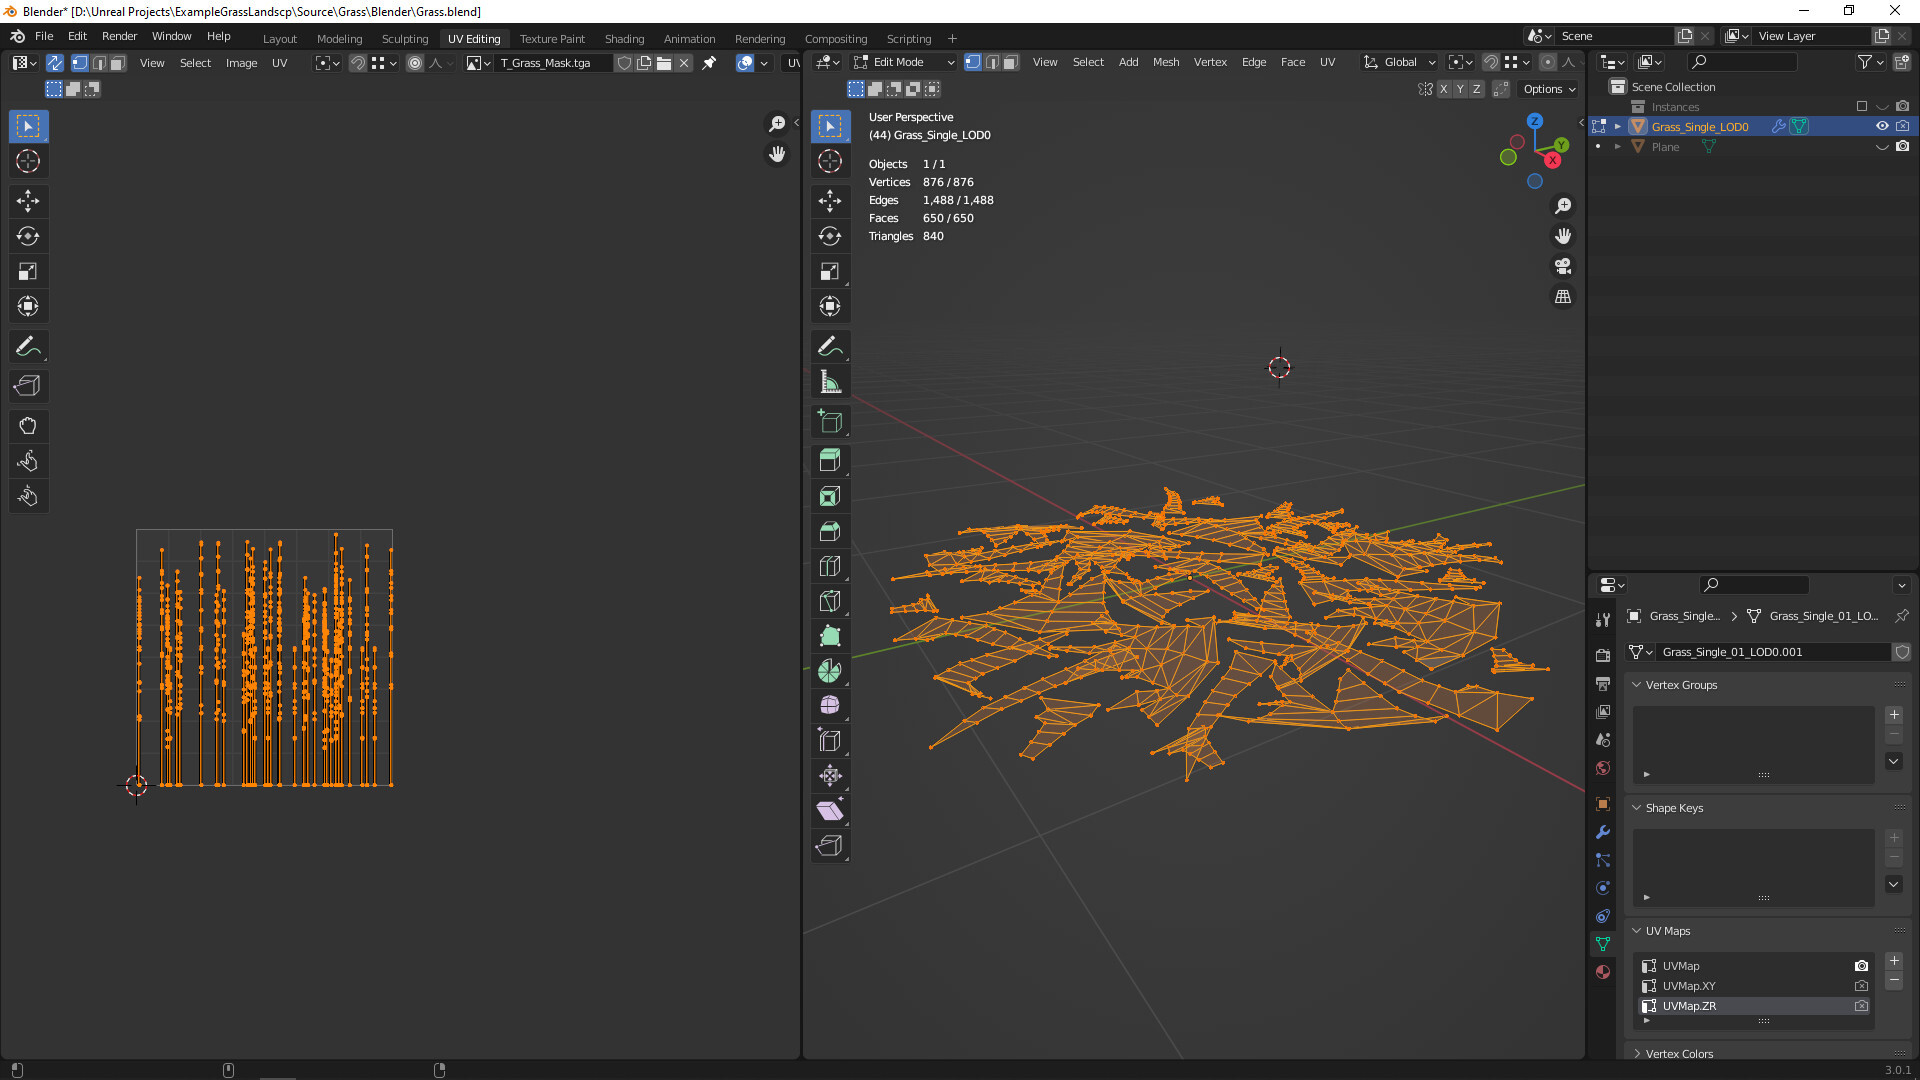The image size is (1920, 1080).
Task: Select the Knife tool
Action: tap(830, 601)
